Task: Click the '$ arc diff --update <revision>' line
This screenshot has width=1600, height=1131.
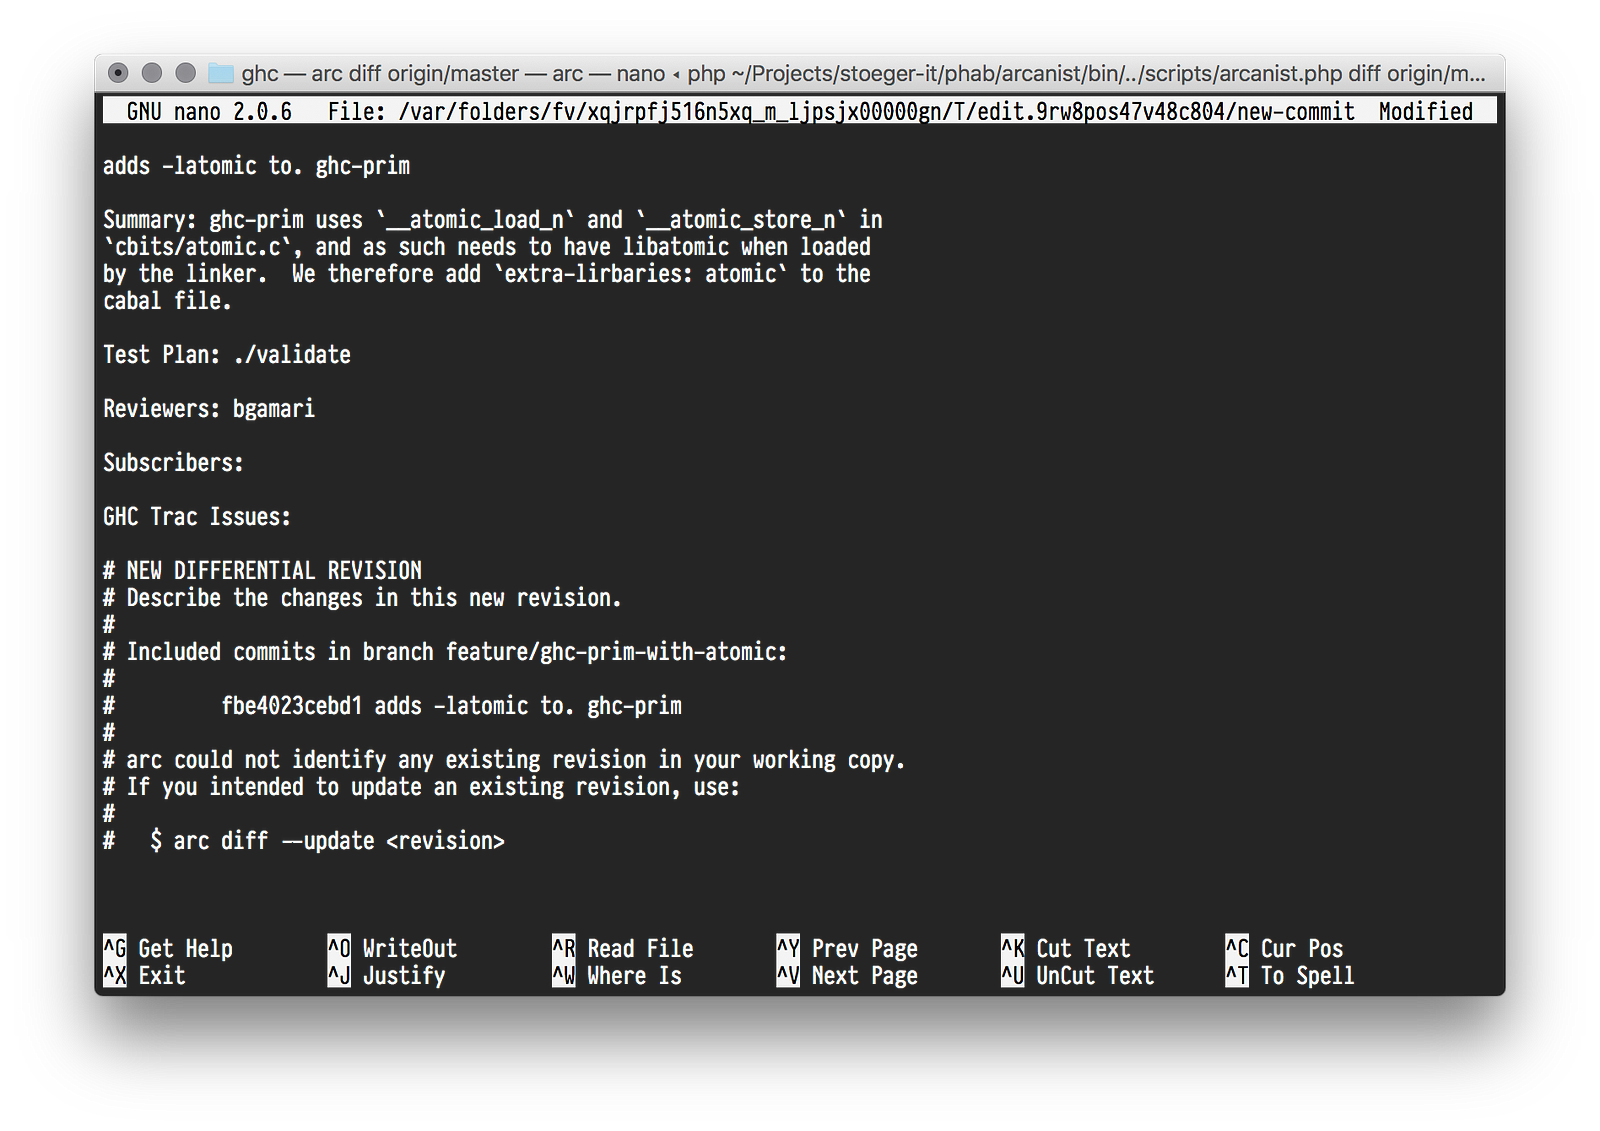Action: coord(327,841)
